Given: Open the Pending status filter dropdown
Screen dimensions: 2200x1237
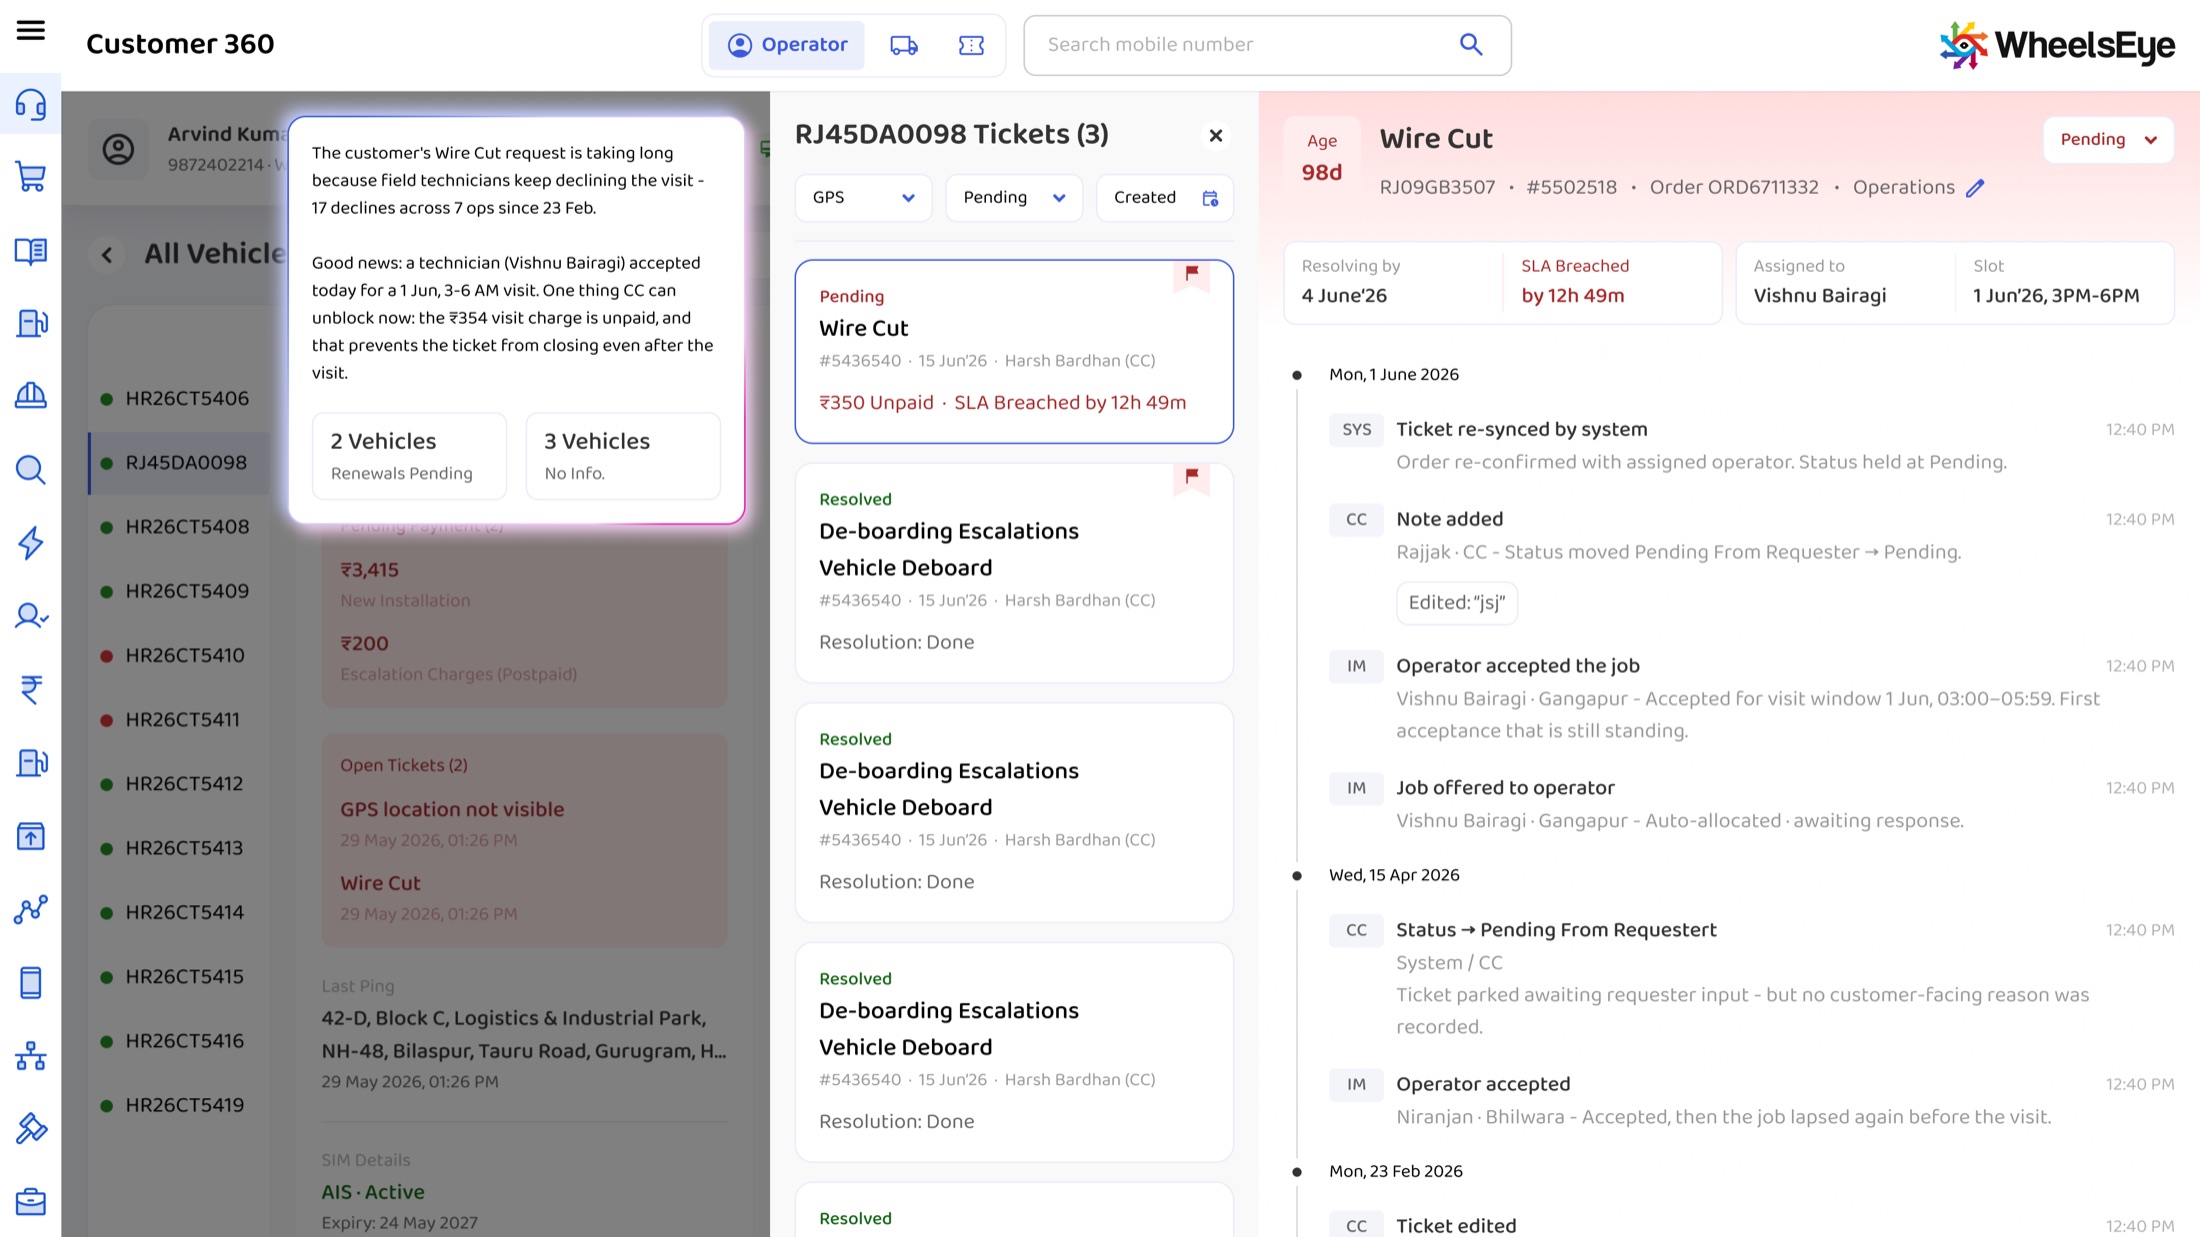Looking at the screenshot, I should click(x=1014, y=198).
